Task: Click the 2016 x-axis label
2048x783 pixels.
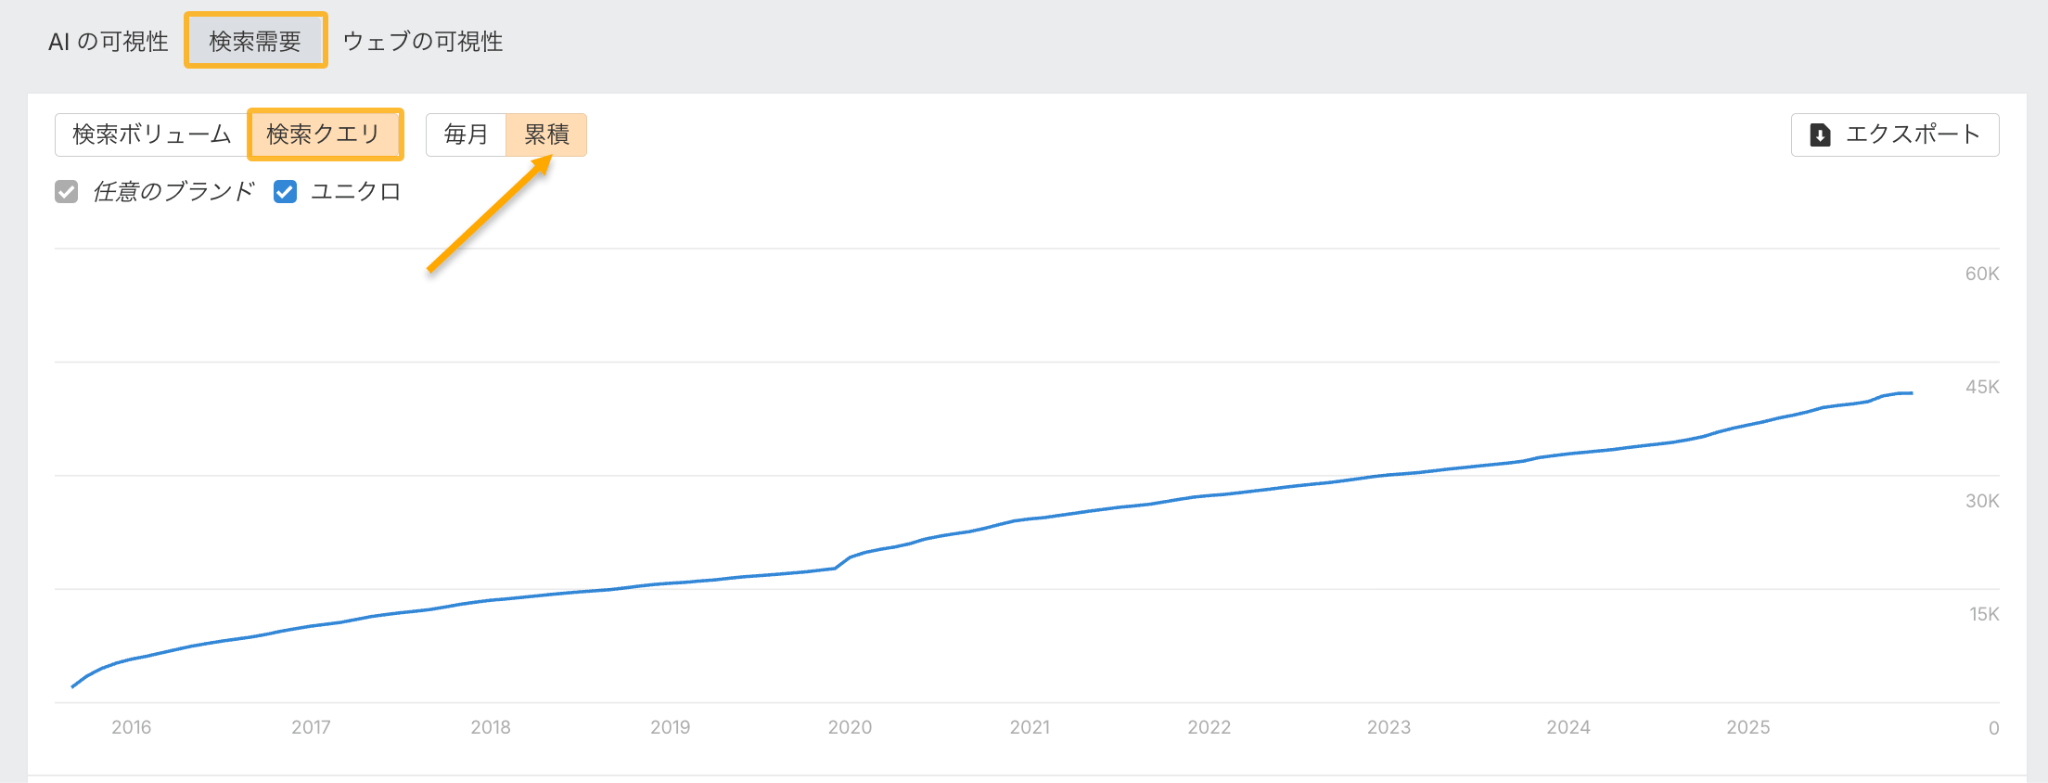Action: [x=131, y=727]
